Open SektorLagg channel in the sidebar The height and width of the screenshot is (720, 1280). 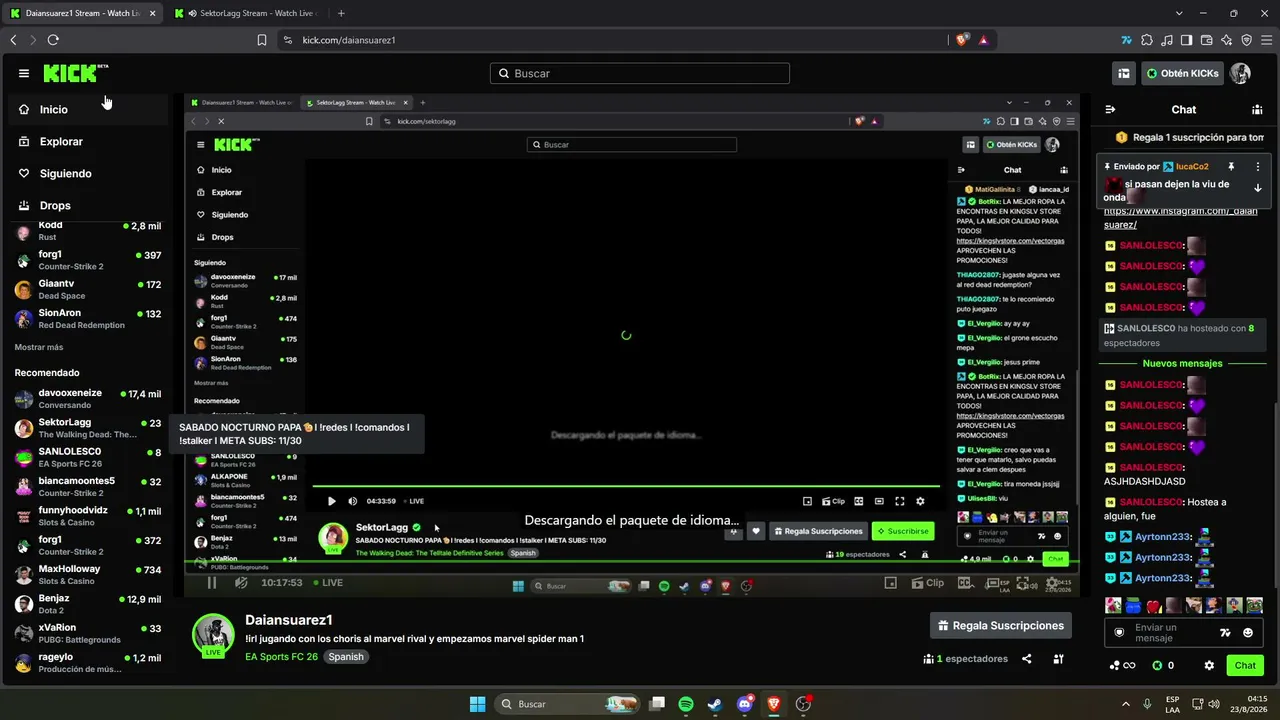(x=87, y=428)
